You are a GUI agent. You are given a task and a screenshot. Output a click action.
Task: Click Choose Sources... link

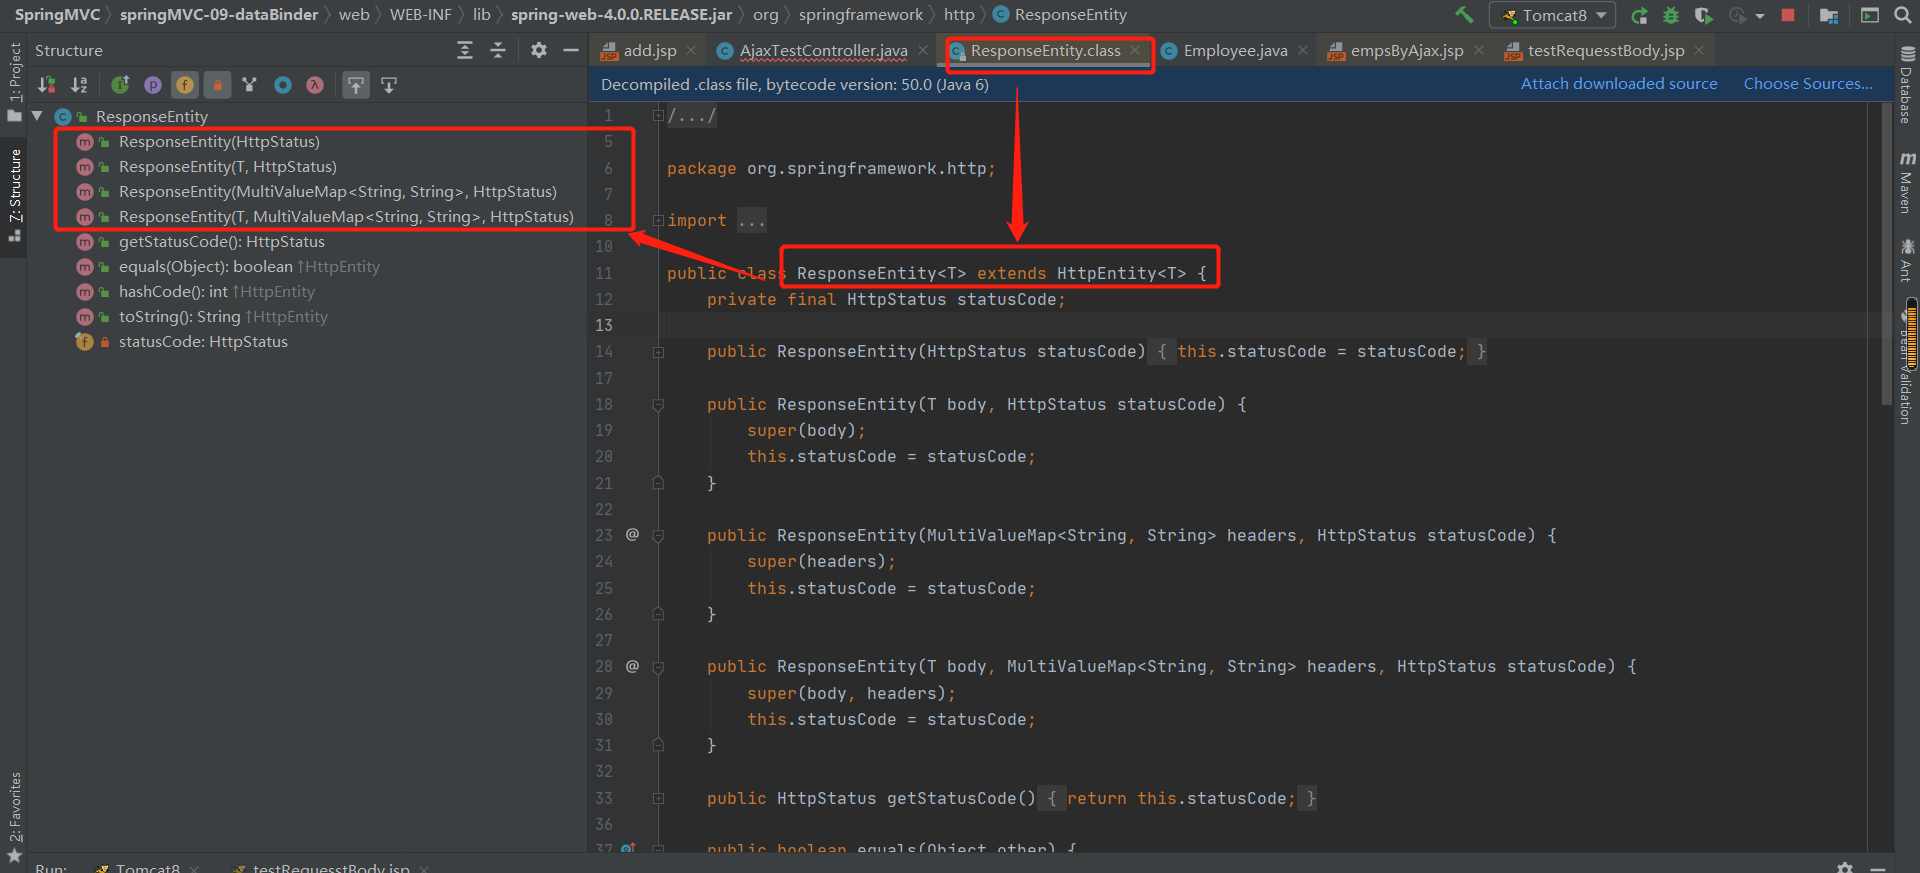coord(1808,84)
